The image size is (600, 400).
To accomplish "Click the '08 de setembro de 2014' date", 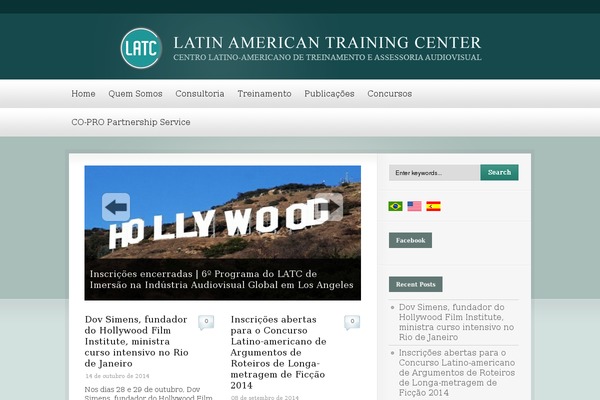I will pos(265,397).
